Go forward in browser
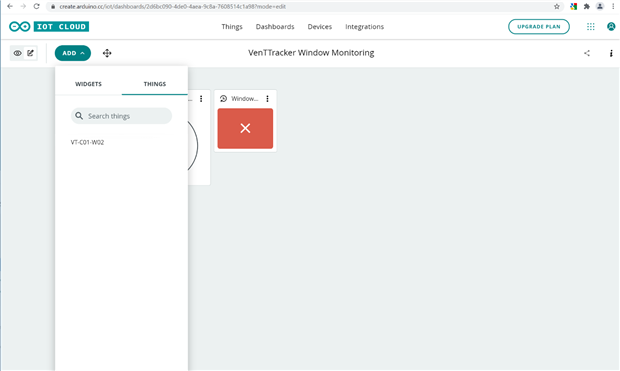620x371 pixels. 23,6
